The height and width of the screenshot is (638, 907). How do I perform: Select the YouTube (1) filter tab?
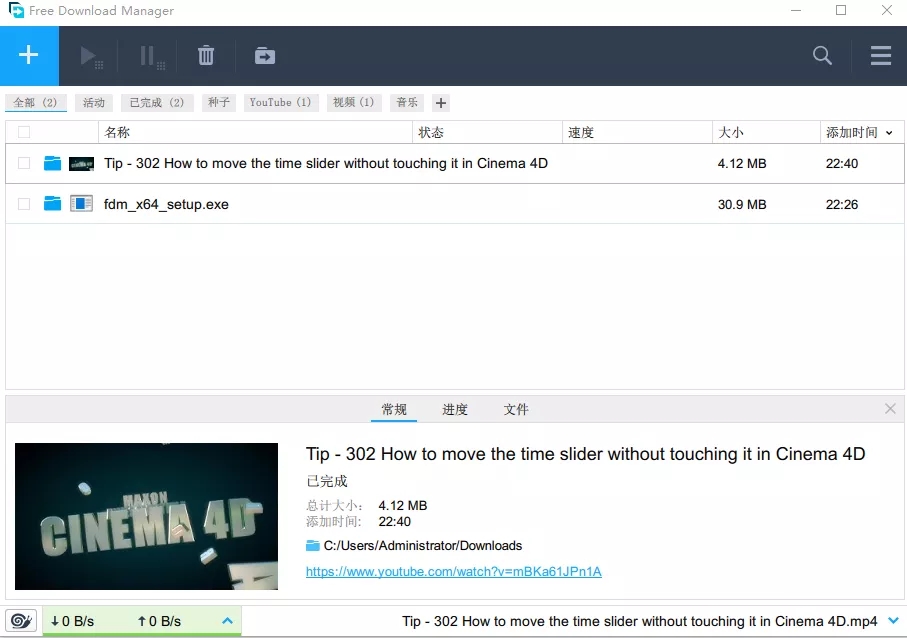281,102
